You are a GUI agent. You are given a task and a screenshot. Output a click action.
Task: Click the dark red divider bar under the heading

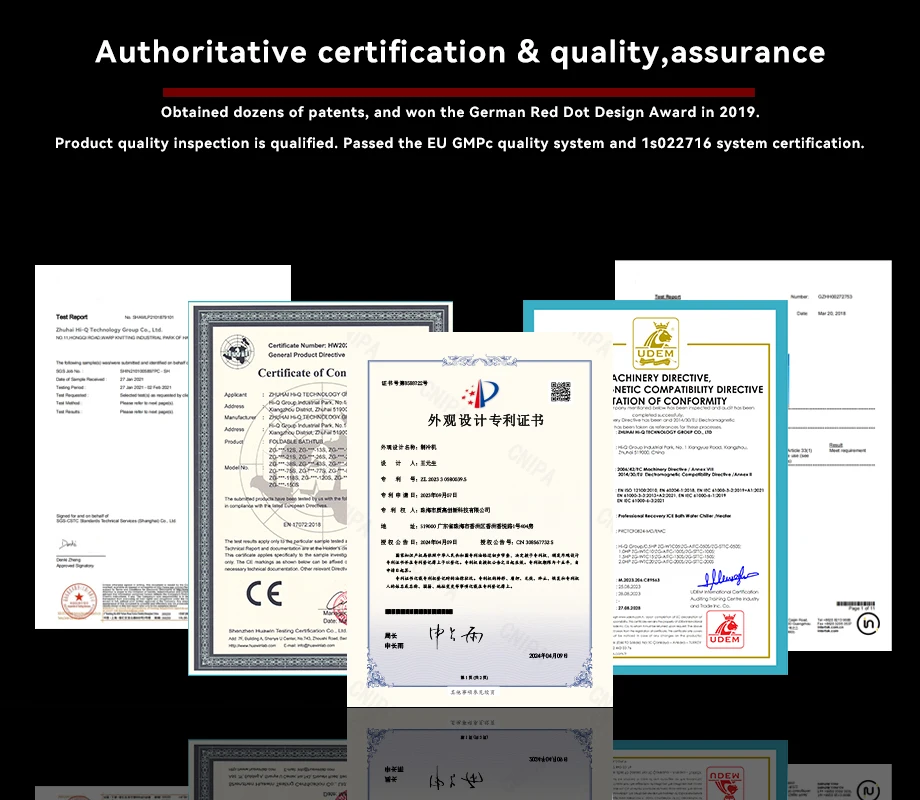459,92
